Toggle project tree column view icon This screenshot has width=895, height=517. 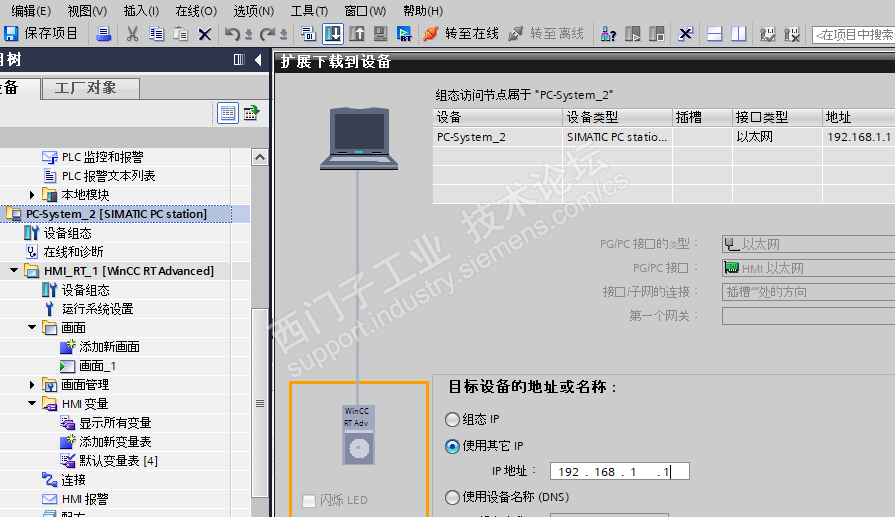click(239, 60)
